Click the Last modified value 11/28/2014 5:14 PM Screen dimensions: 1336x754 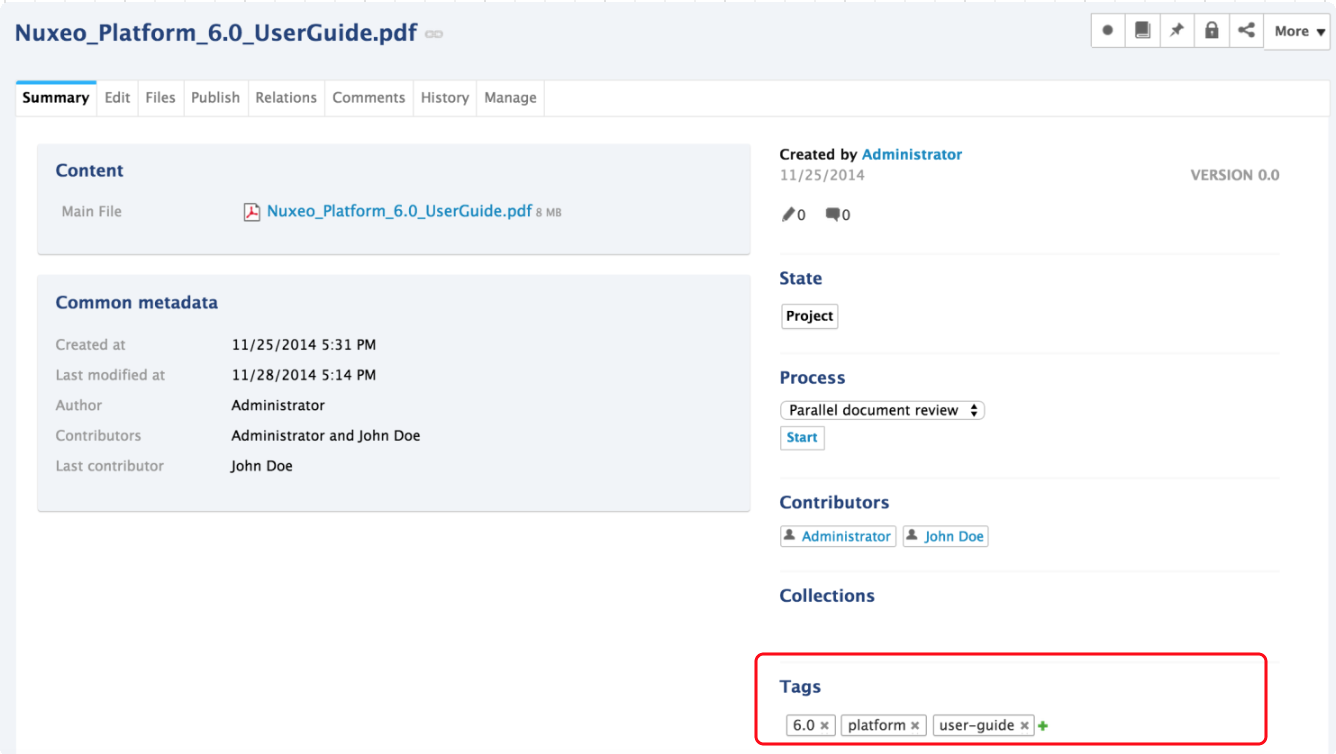(x=304, y=375)
